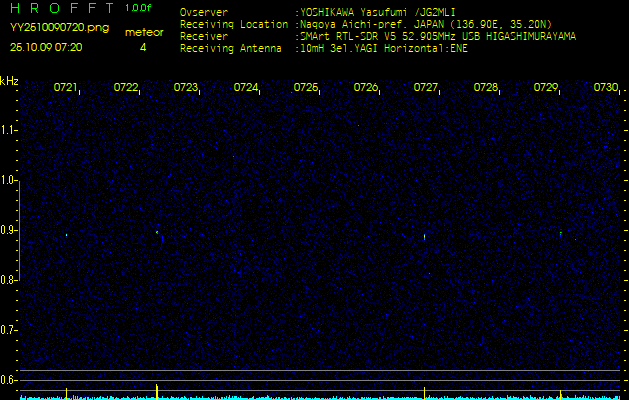Select the 0723 time marker
The height and width of the screenshot is (400, 629).
point(185,88)
